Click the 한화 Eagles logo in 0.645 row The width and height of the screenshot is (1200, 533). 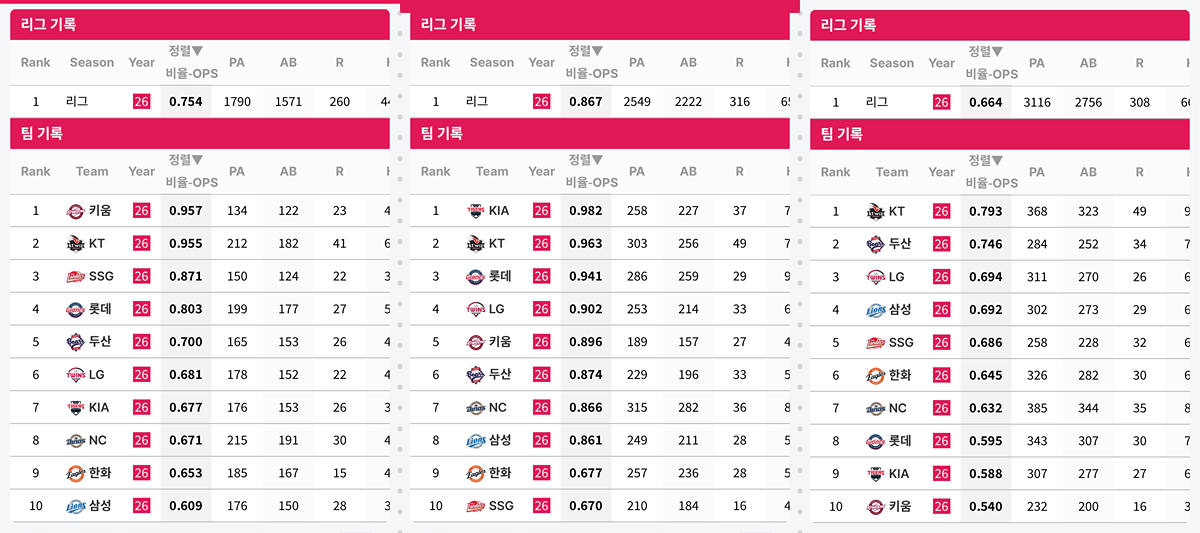coord(876,375)
